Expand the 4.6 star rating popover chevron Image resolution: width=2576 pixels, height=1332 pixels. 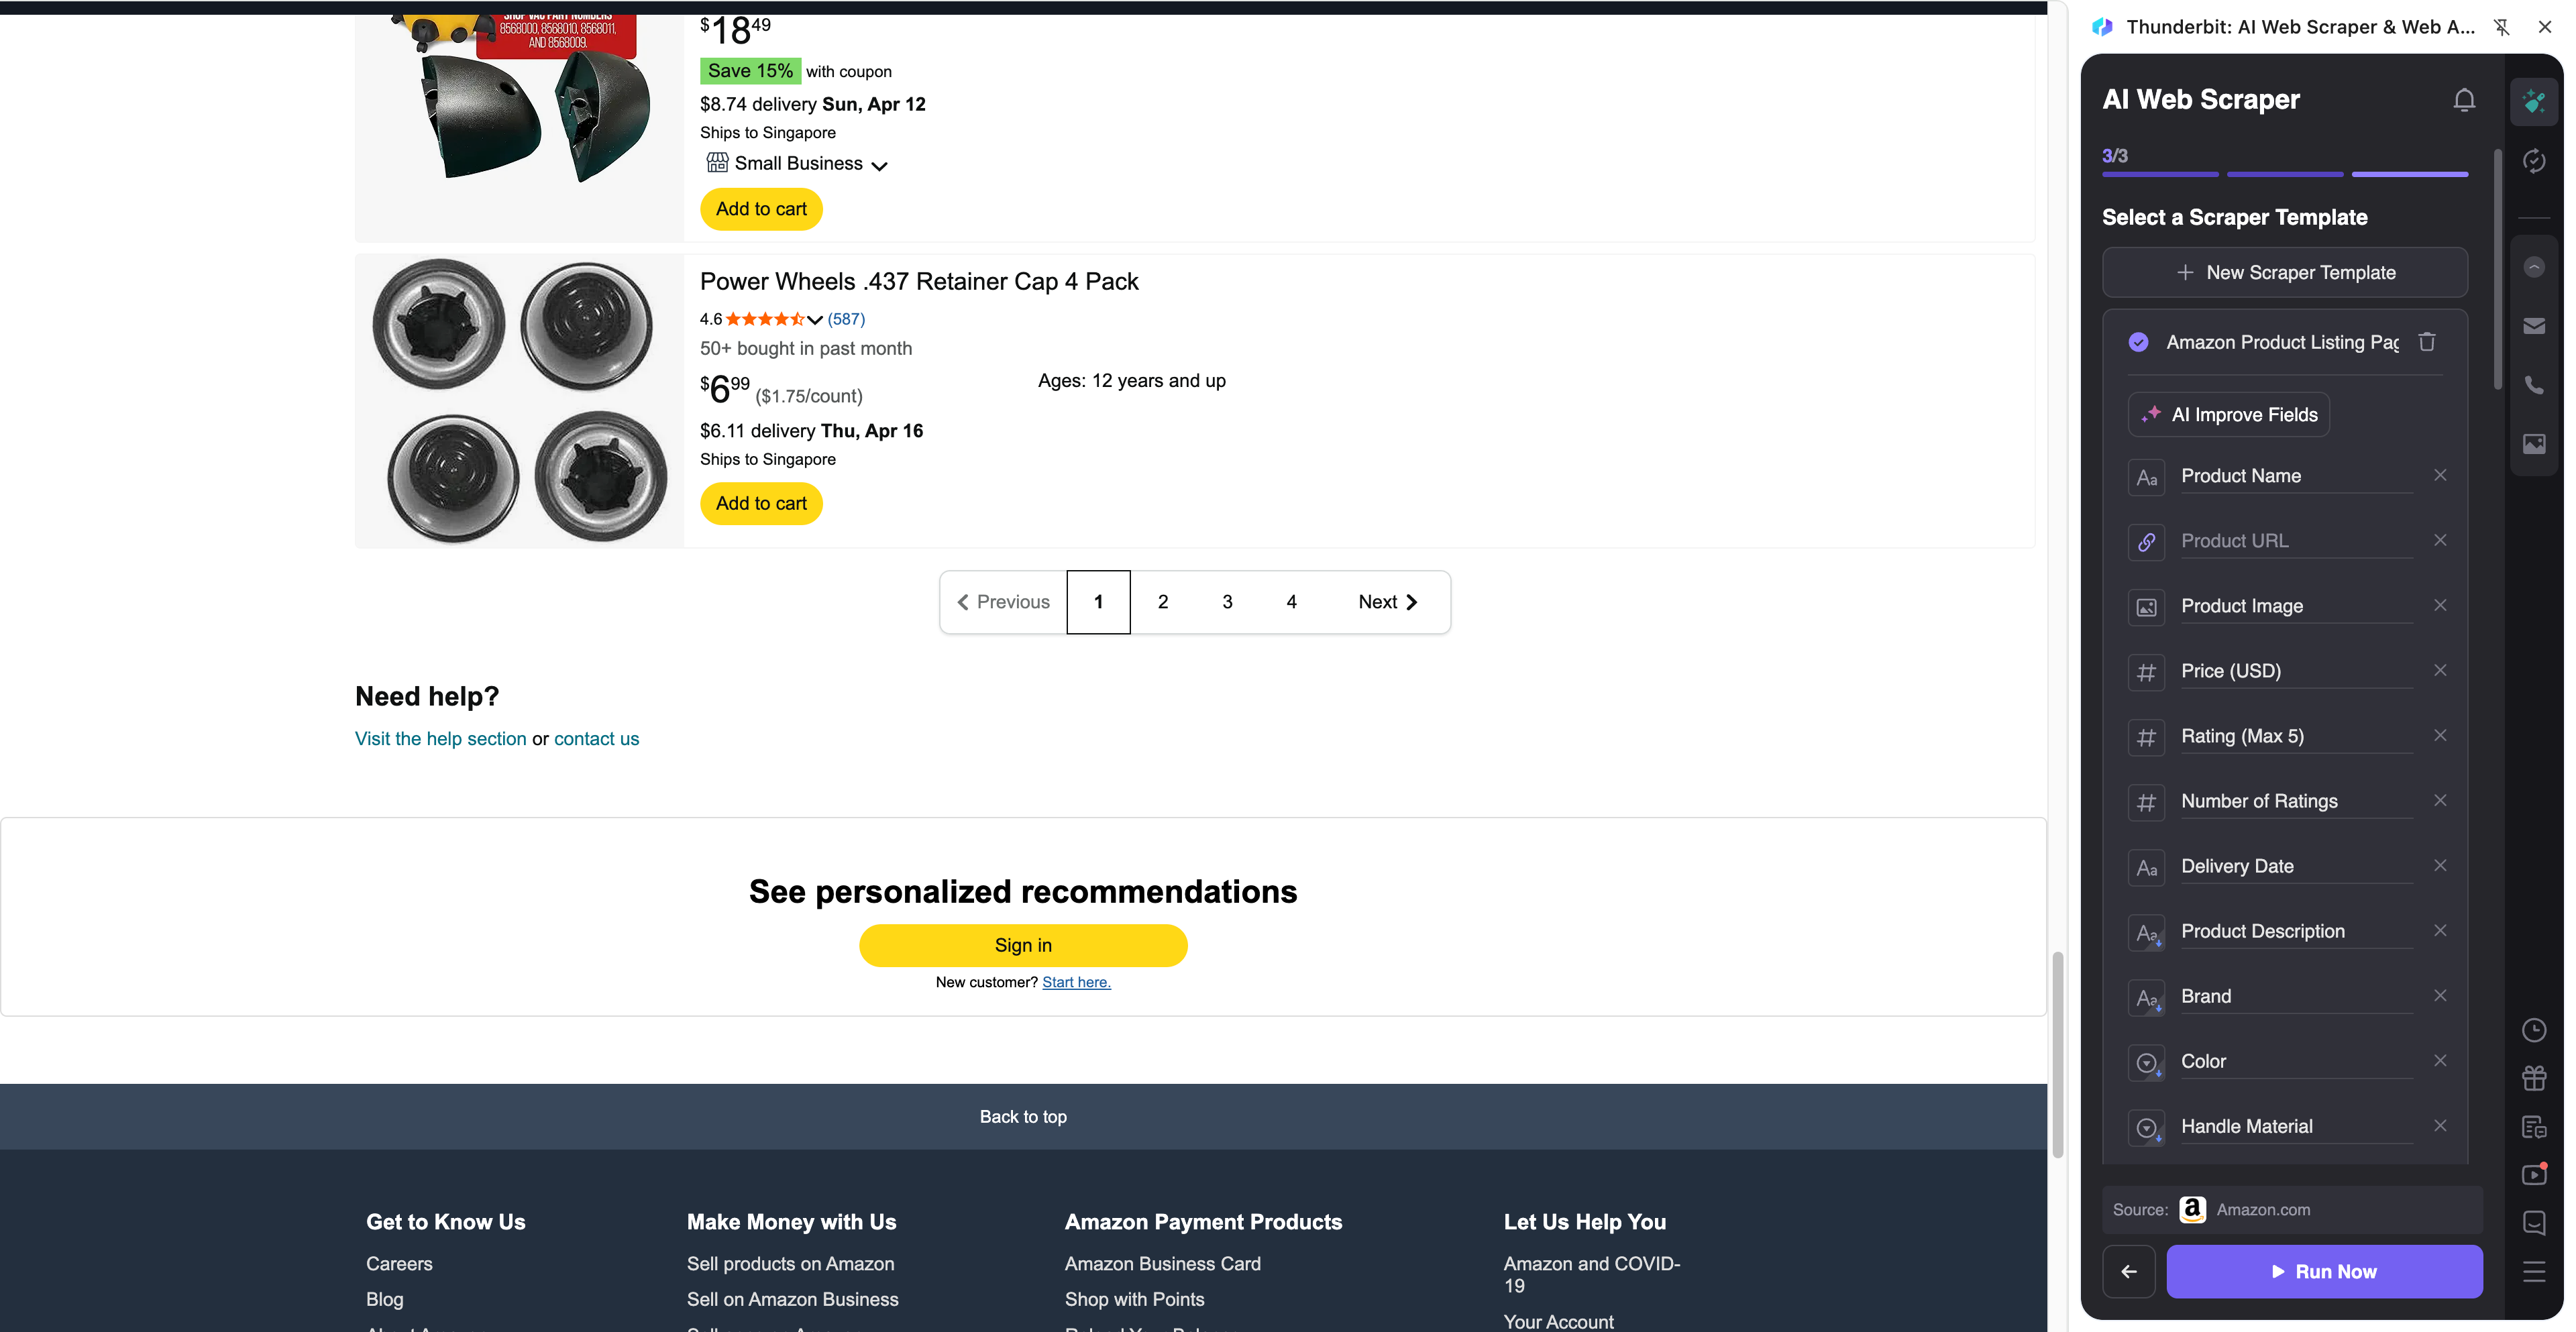pyautogui.click(x=815, y=320)
